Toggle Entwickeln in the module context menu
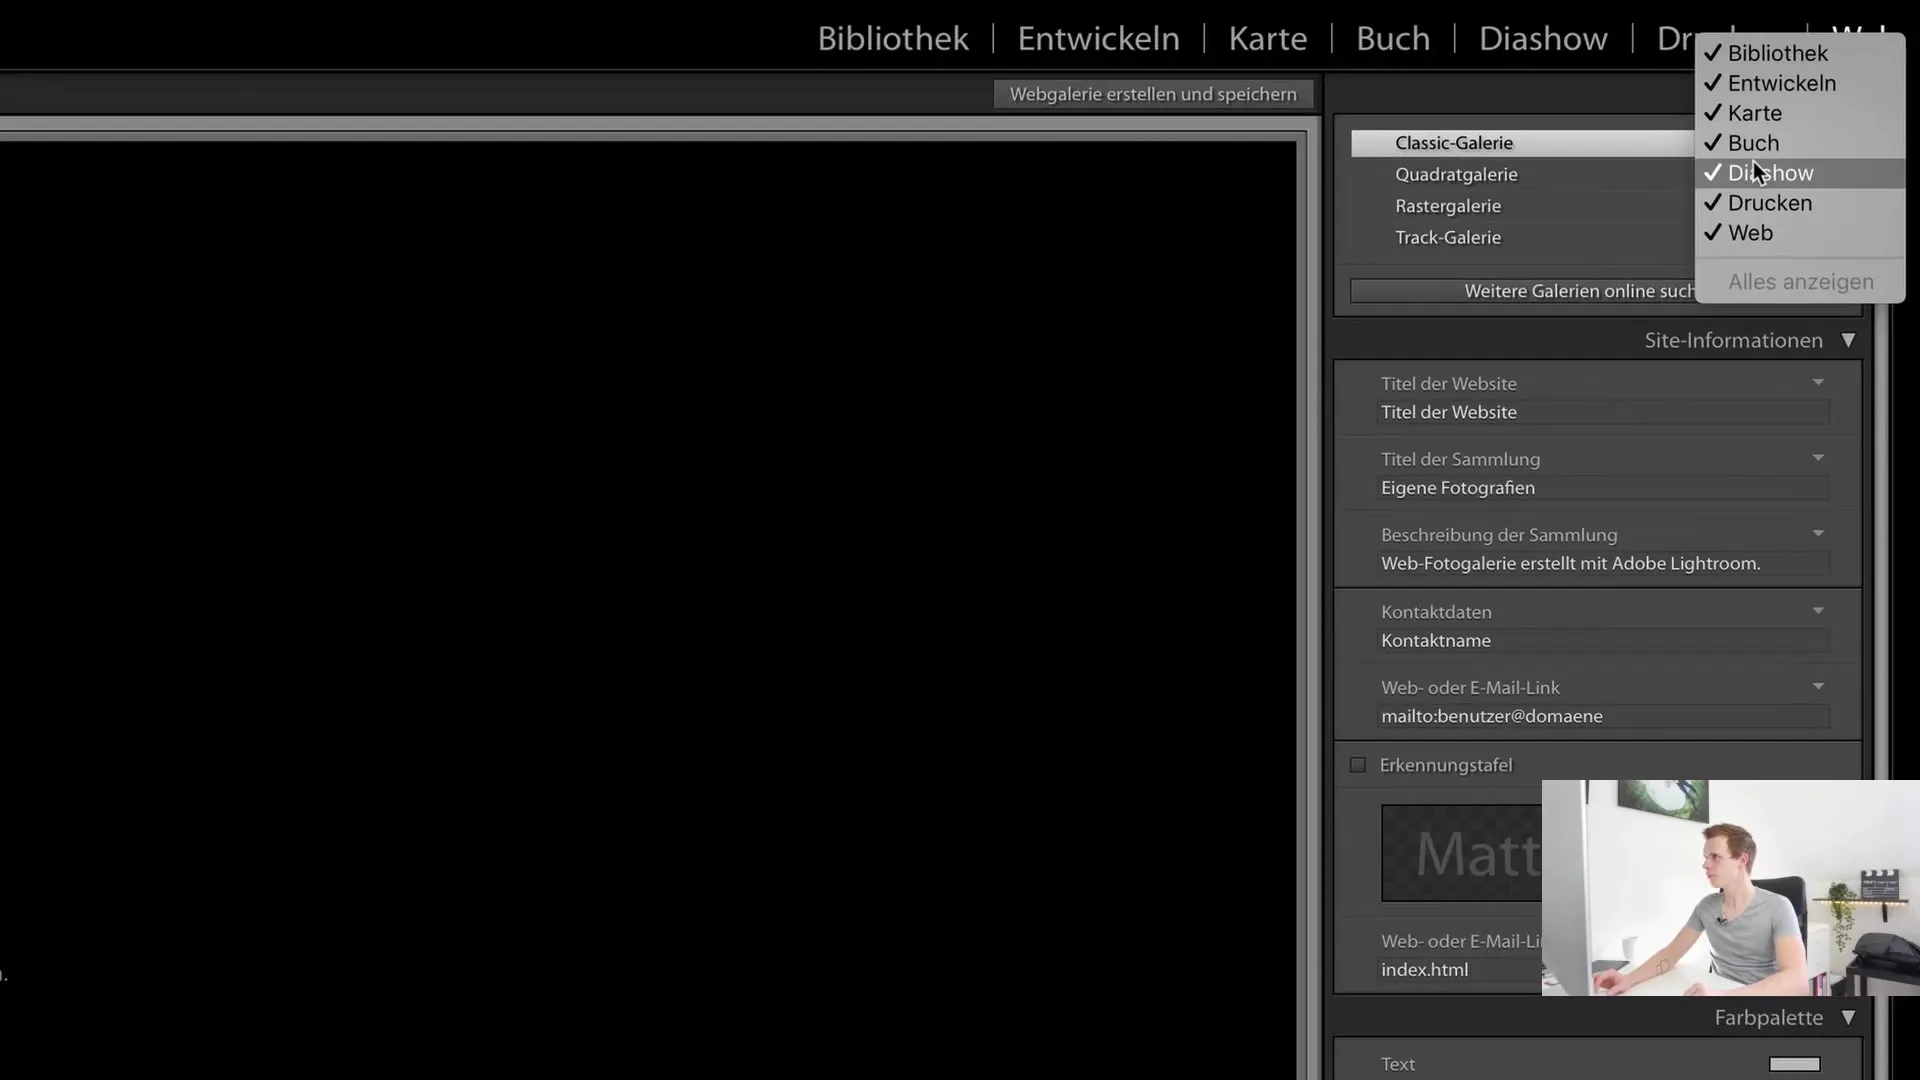Screen dimensions: 1920x1080 1798,83
